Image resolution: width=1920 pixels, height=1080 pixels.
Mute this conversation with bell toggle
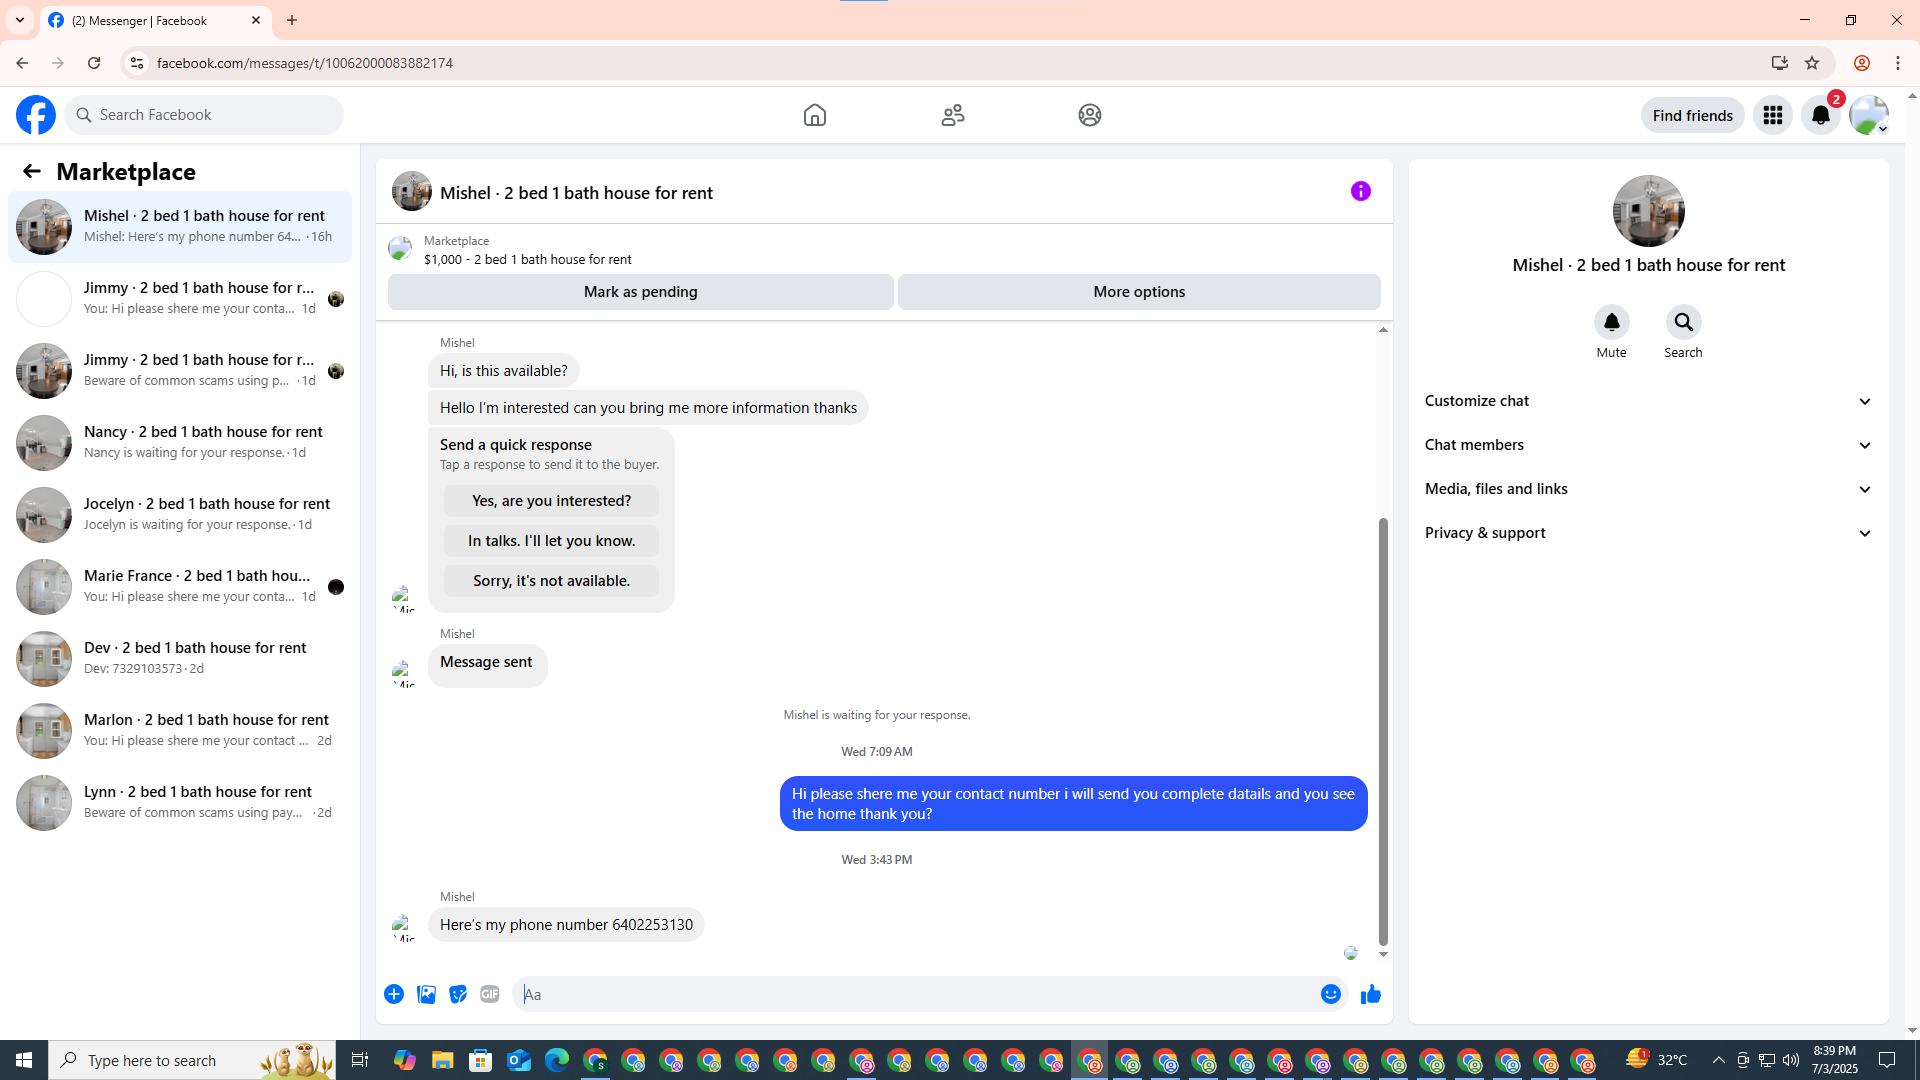[1611, 322]
